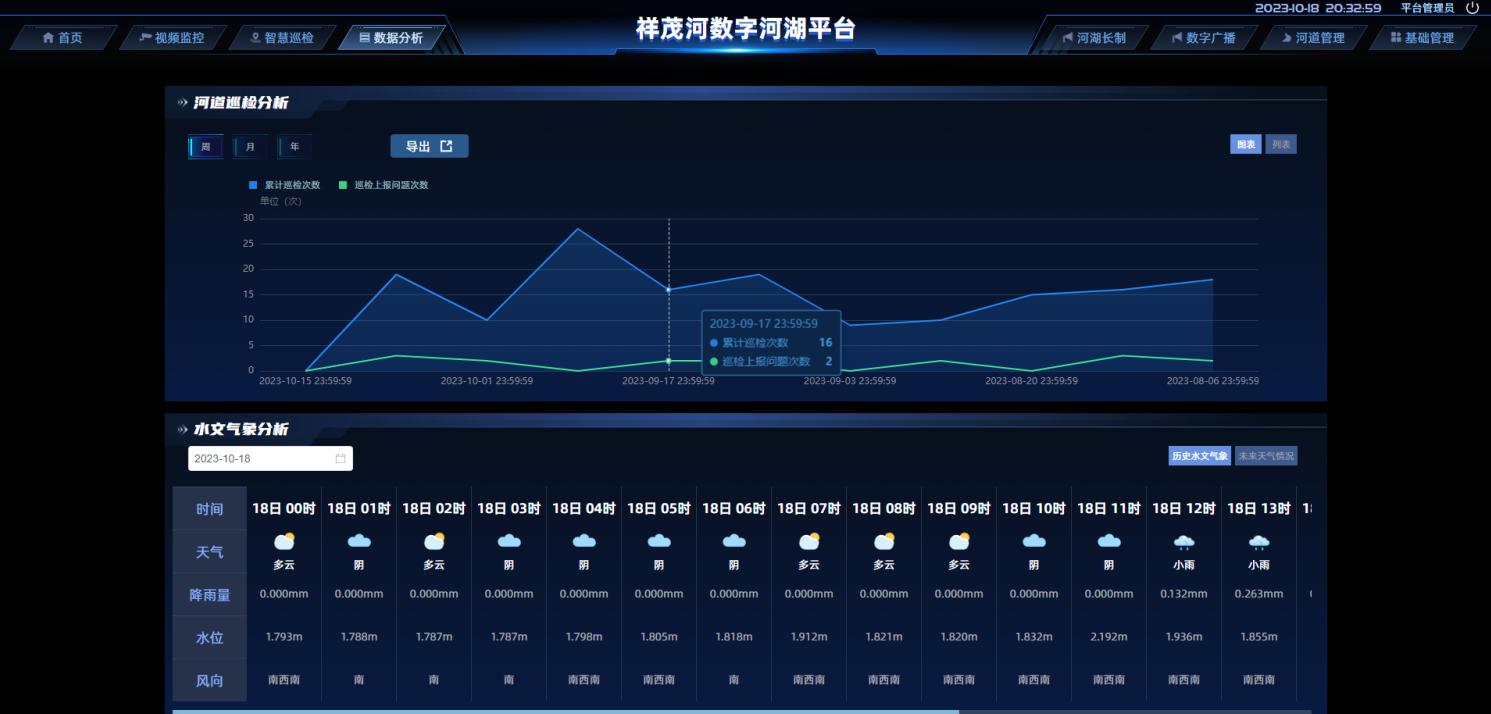Select the 年 time range option
This screenshot has height=714, width=1491.
(x=294, y=147)
